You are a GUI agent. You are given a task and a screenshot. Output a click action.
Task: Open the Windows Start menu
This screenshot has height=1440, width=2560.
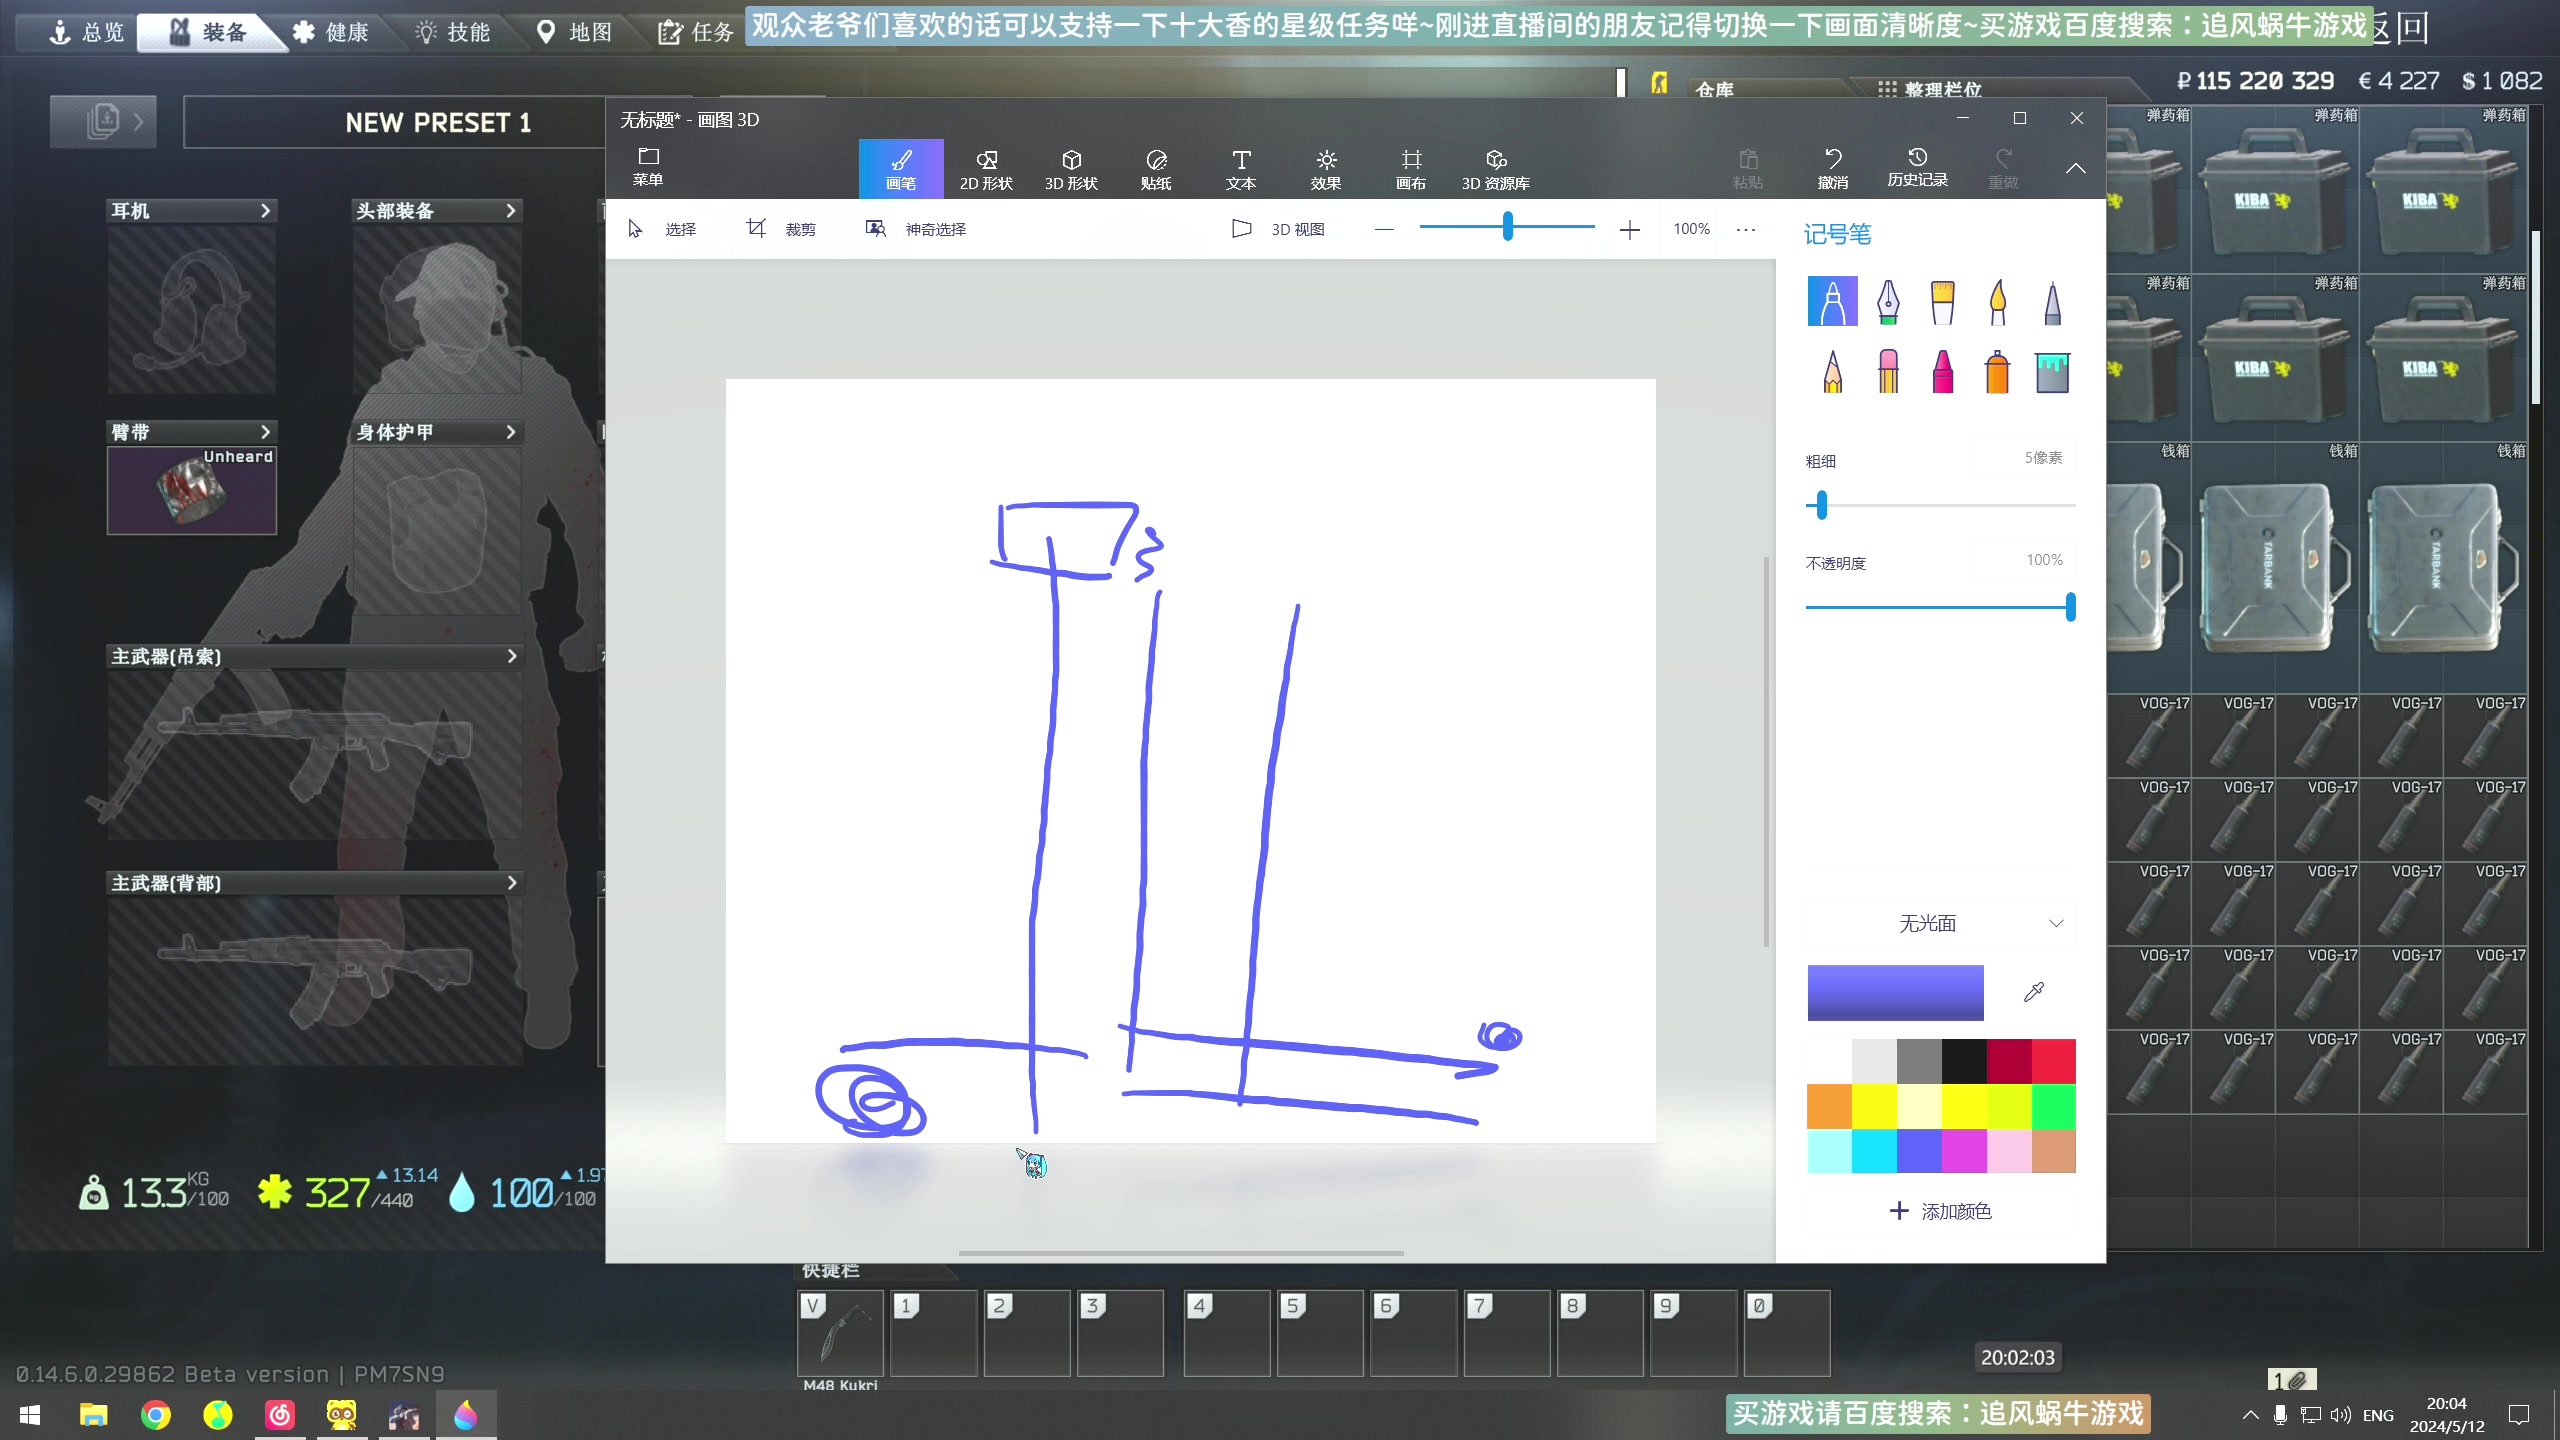[30, 1415]
